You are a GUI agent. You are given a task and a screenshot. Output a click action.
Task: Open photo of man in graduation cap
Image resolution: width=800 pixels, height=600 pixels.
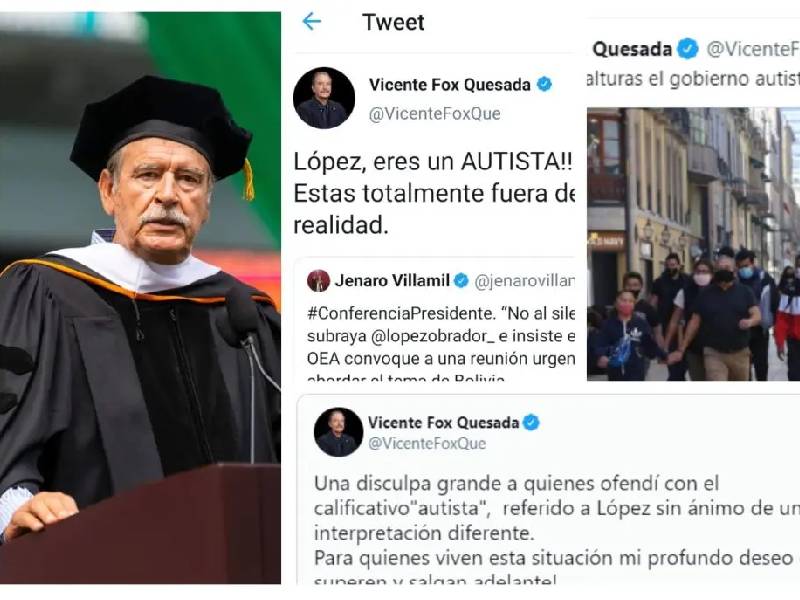point(140,297)
